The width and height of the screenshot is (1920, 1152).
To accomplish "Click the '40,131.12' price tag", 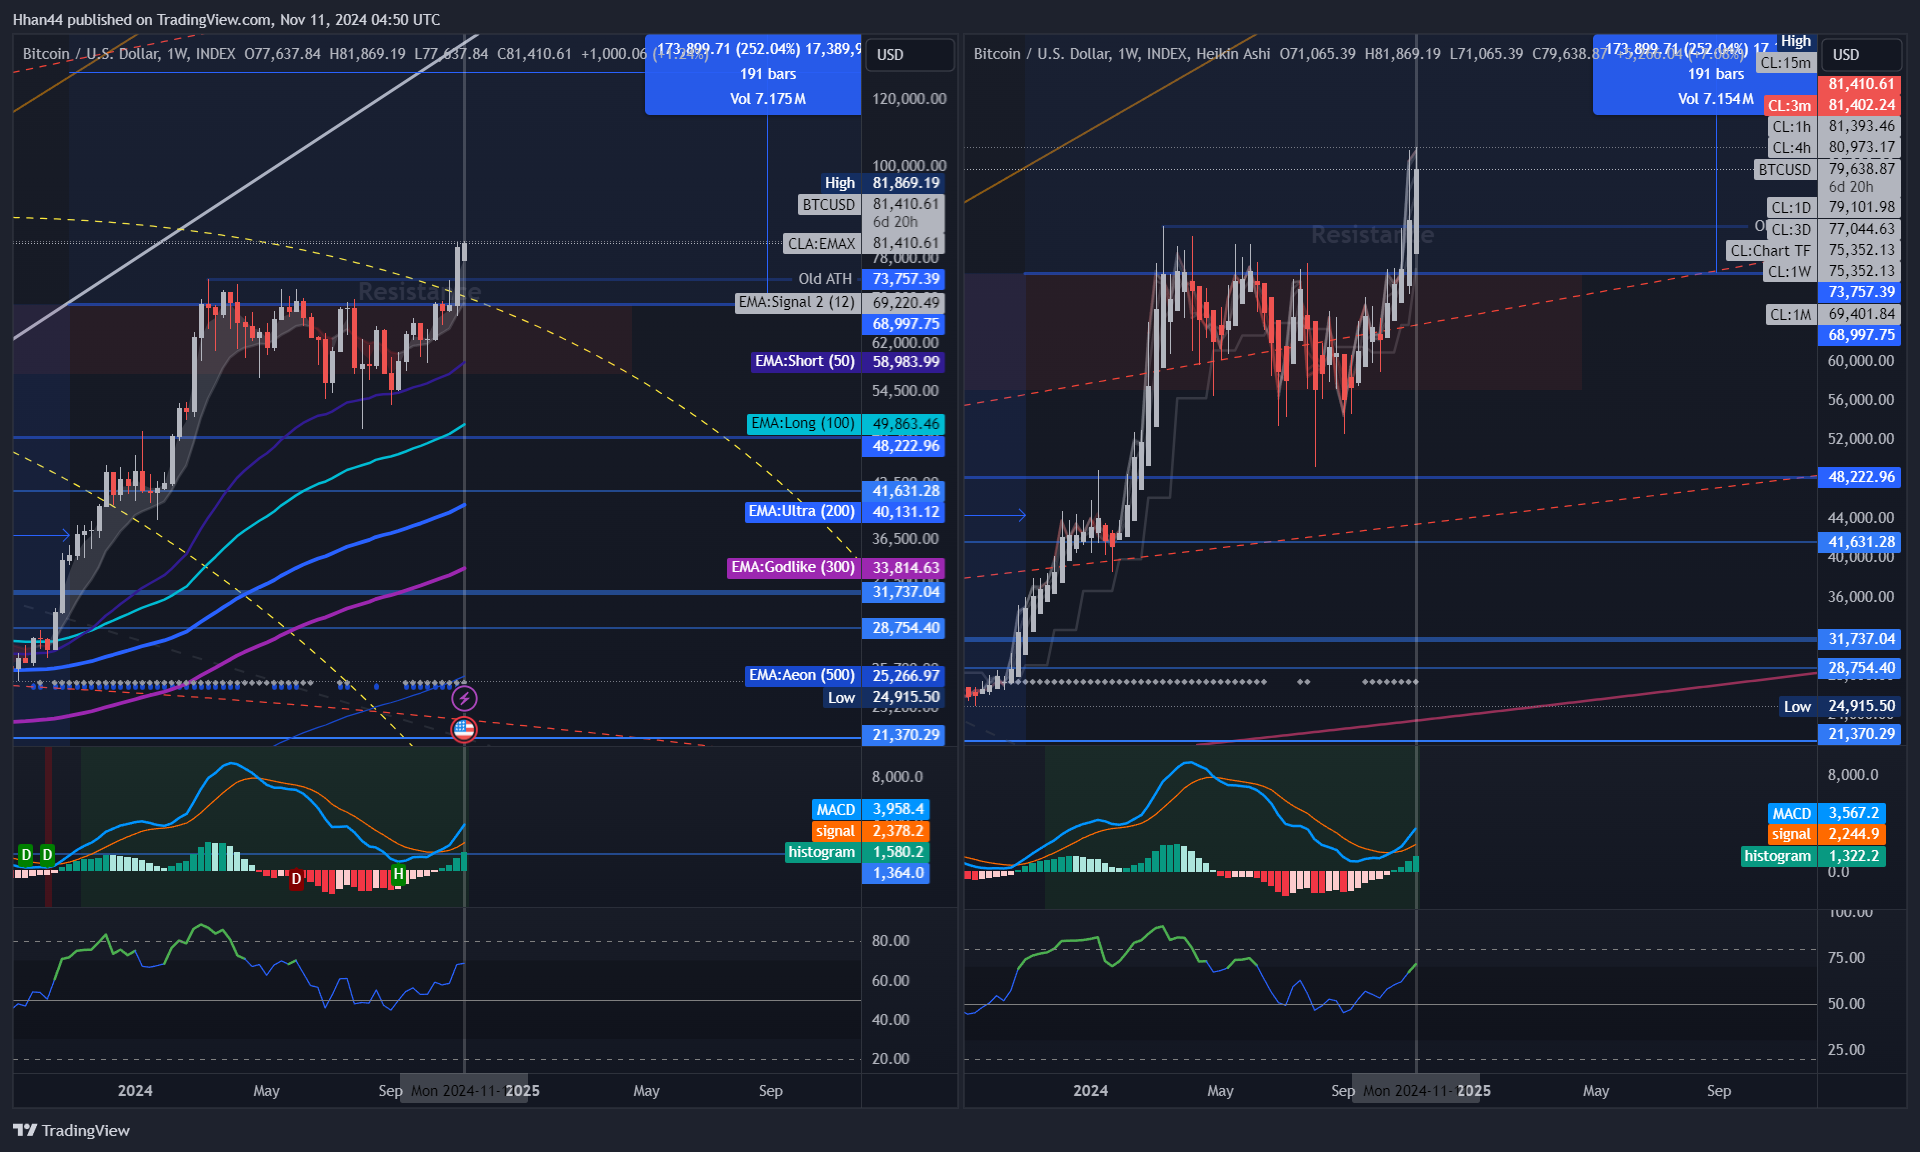I will 905,512.
